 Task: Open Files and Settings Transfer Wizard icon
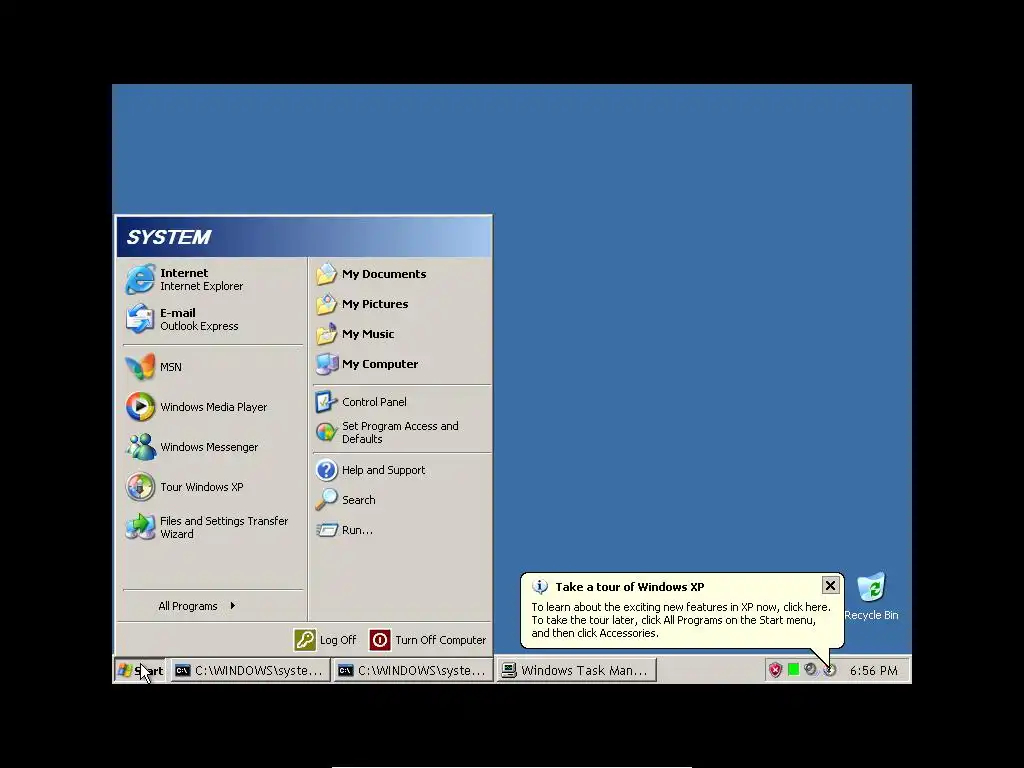click(140, 527)
